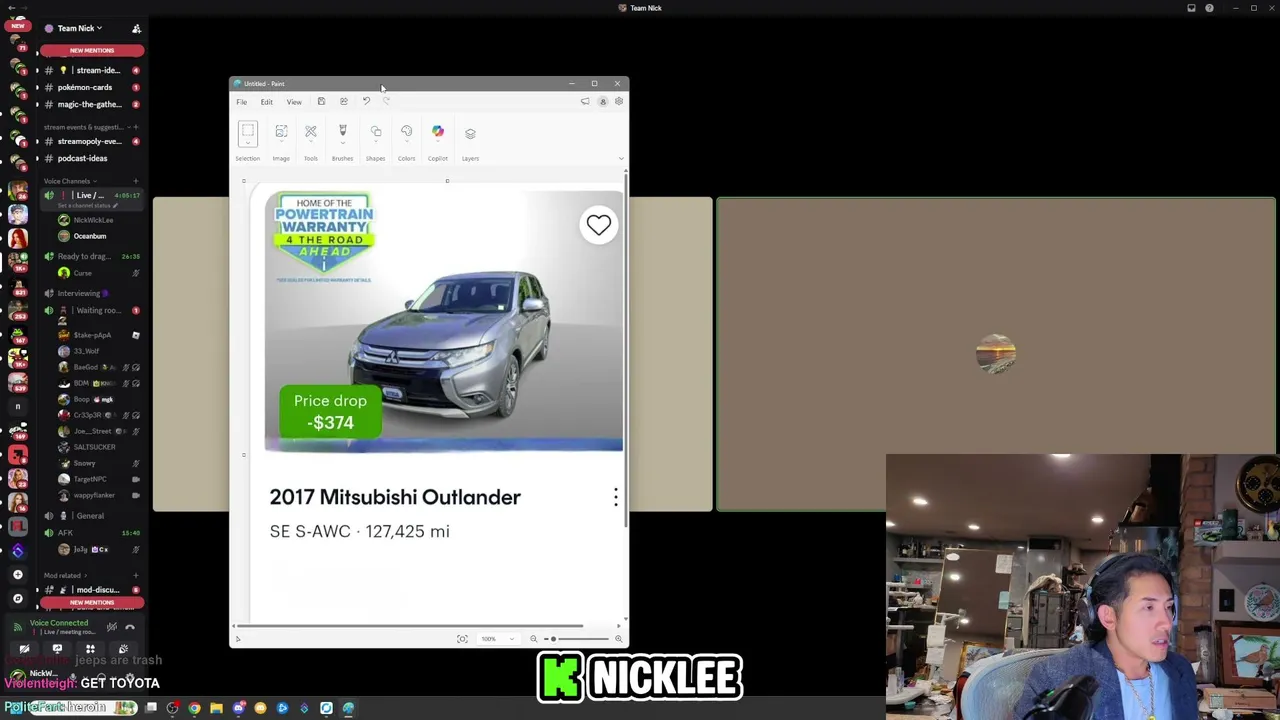Click the zoom out icon in Paint
This screenshot has width=1280, height=720.
tap(533, 639)
